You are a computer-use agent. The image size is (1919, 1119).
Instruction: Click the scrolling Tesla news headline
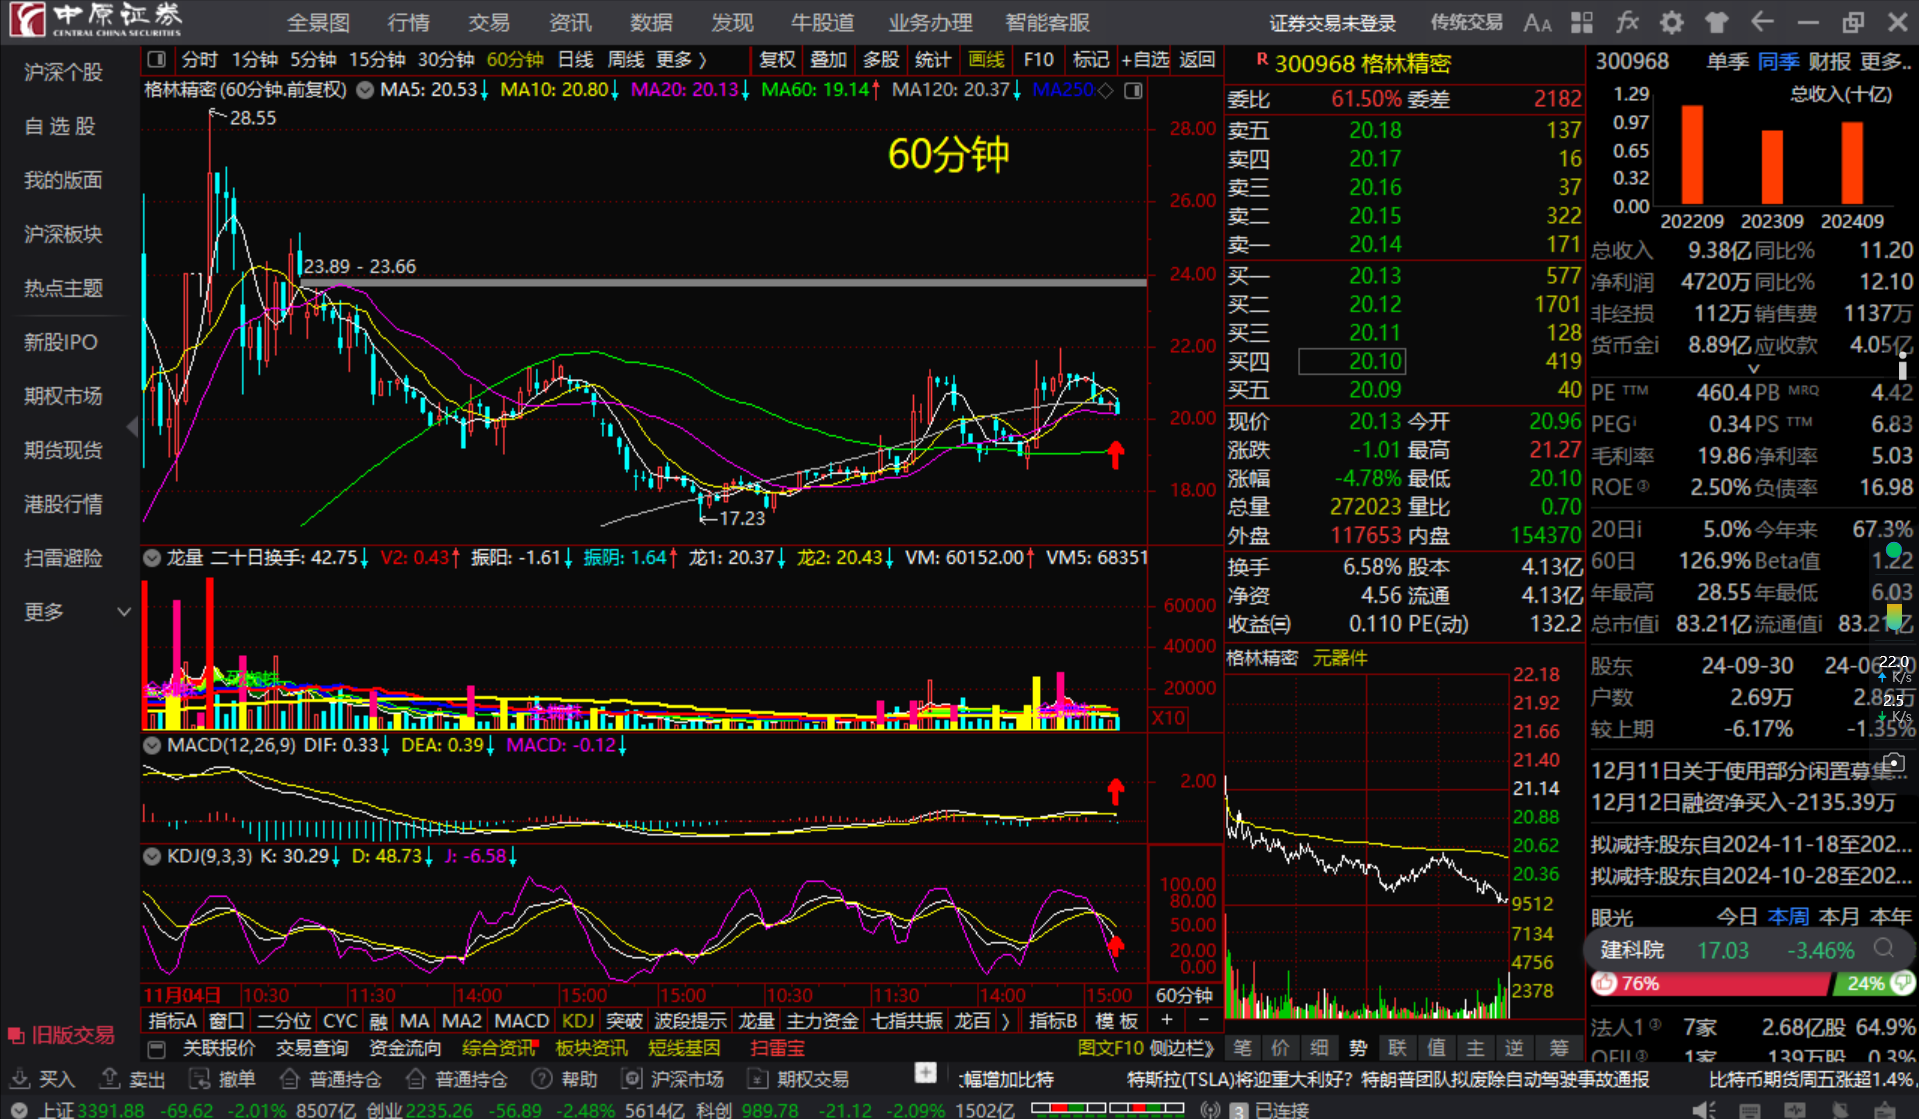pos(1387,1080)
